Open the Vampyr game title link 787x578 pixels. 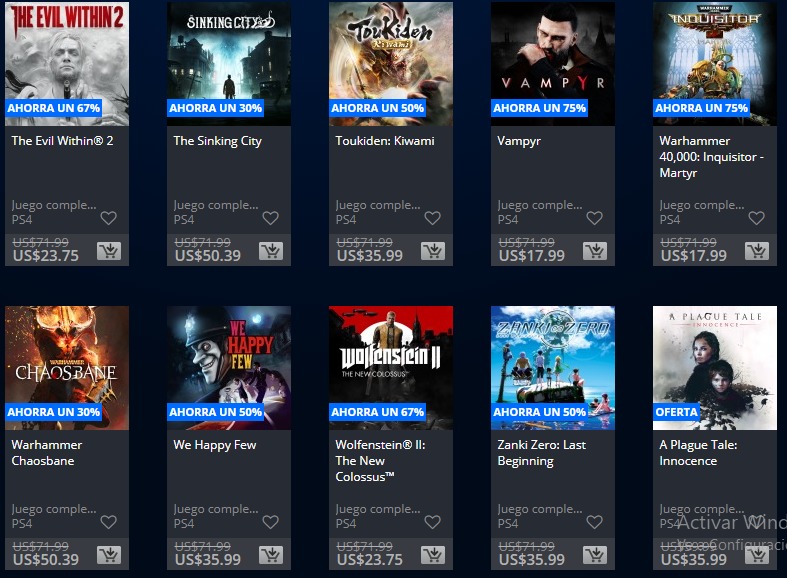coord(519,141)
